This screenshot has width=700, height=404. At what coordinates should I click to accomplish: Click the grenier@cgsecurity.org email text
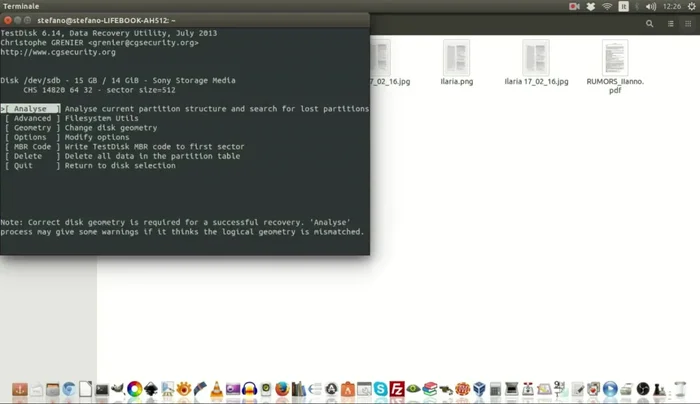143,43
